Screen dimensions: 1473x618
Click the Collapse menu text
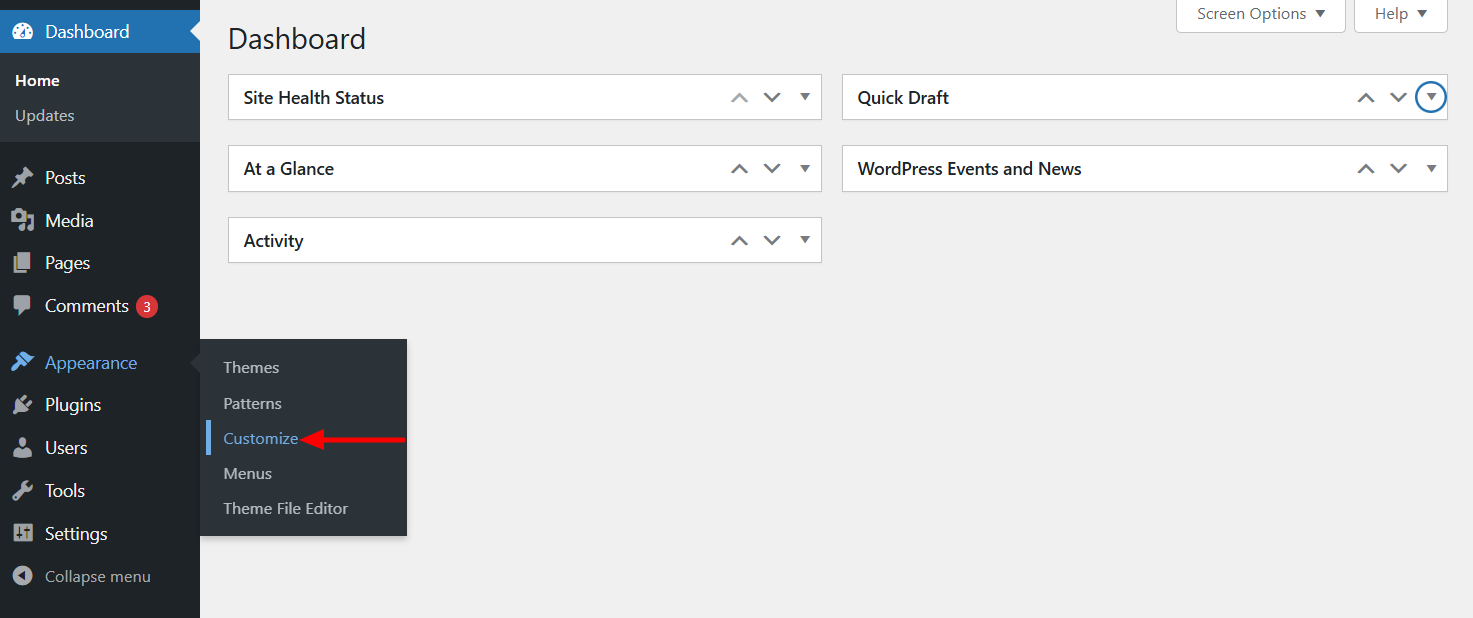pyautogui.click(x=98, y=576)
